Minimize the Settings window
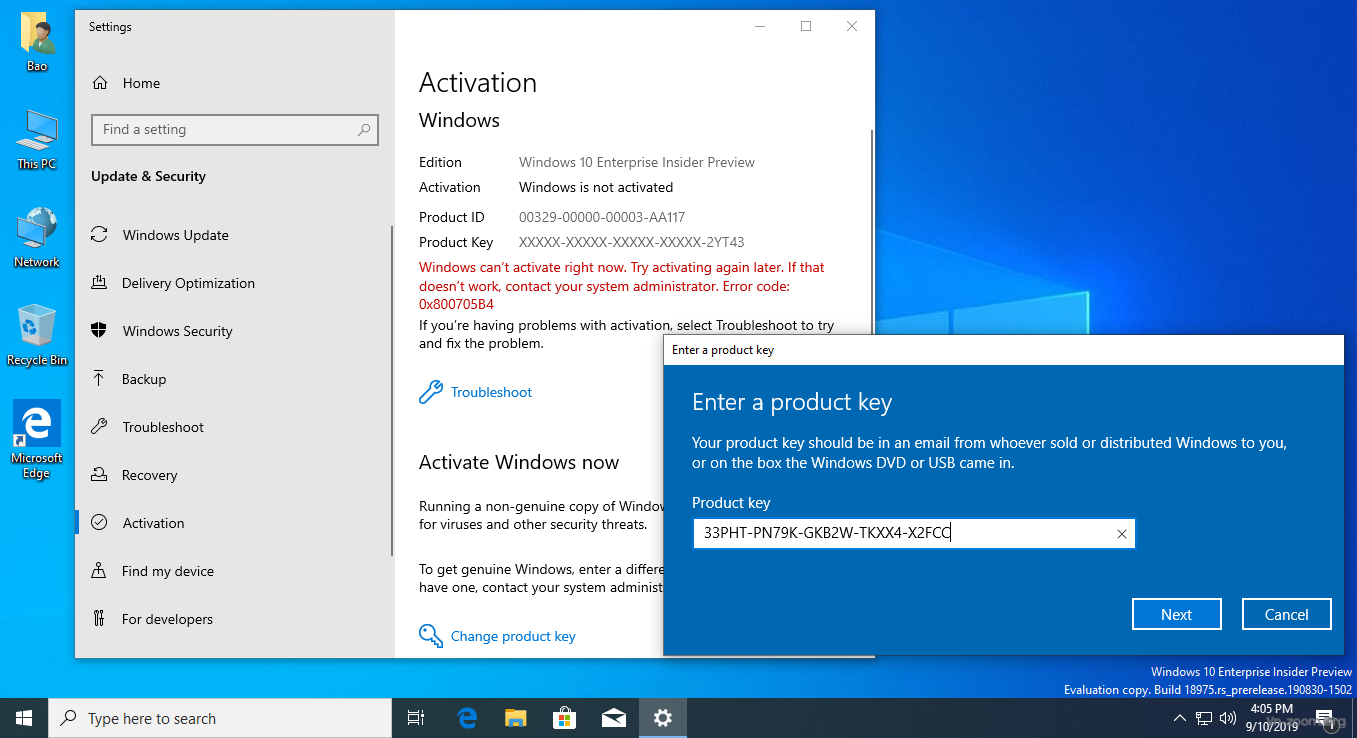The height and width of the screenshot is (738, 1357). (760, 27)
